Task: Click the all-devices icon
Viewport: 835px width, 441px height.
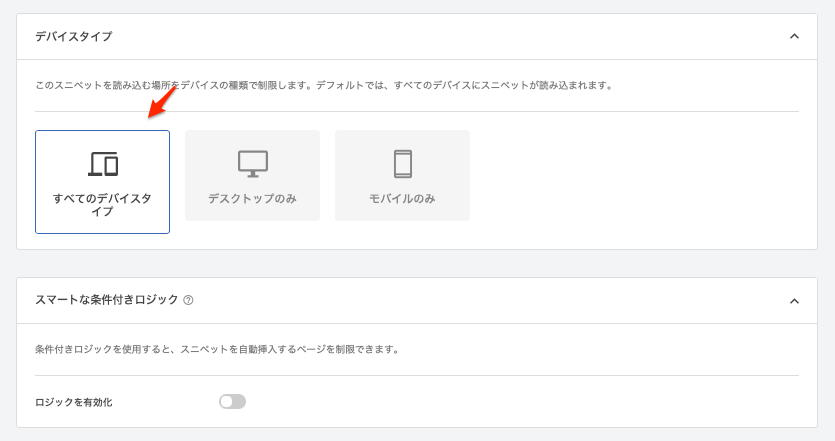Action: tap(103, 164)
